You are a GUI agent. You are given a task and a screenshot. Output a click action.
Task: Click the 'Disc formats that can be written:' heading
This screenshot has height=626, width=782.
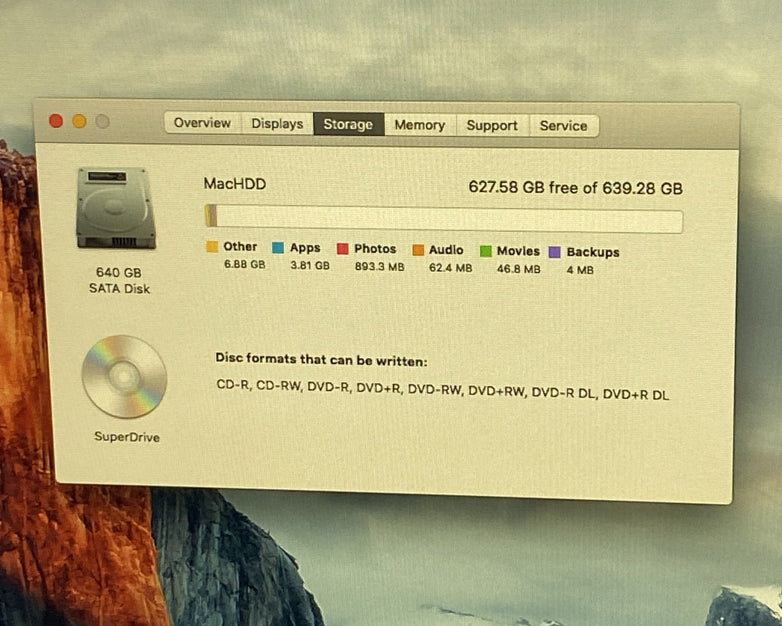(321, 360)
